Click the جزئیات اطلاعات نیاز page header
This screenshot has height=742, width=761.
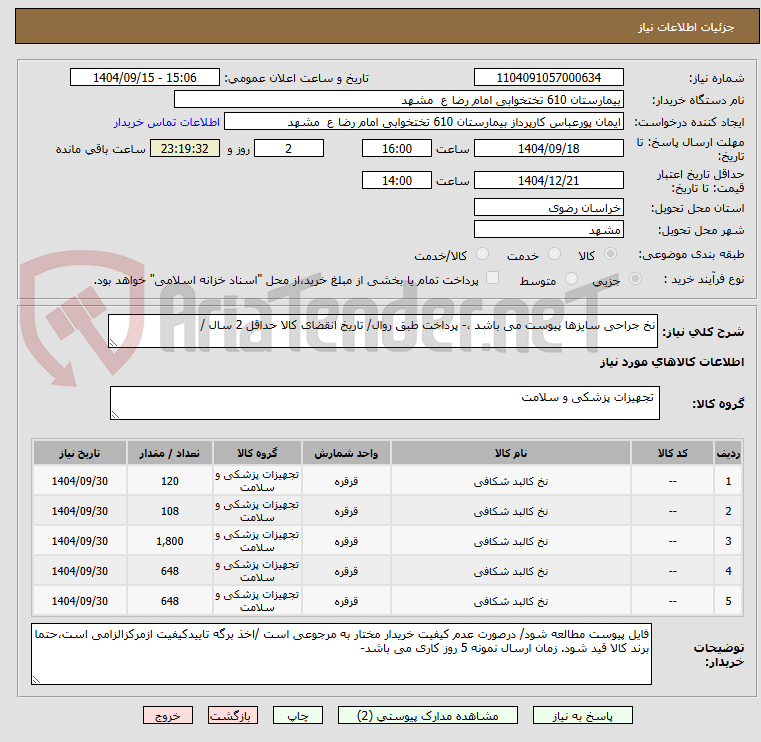pyautogui.click(x=686, y=27)
